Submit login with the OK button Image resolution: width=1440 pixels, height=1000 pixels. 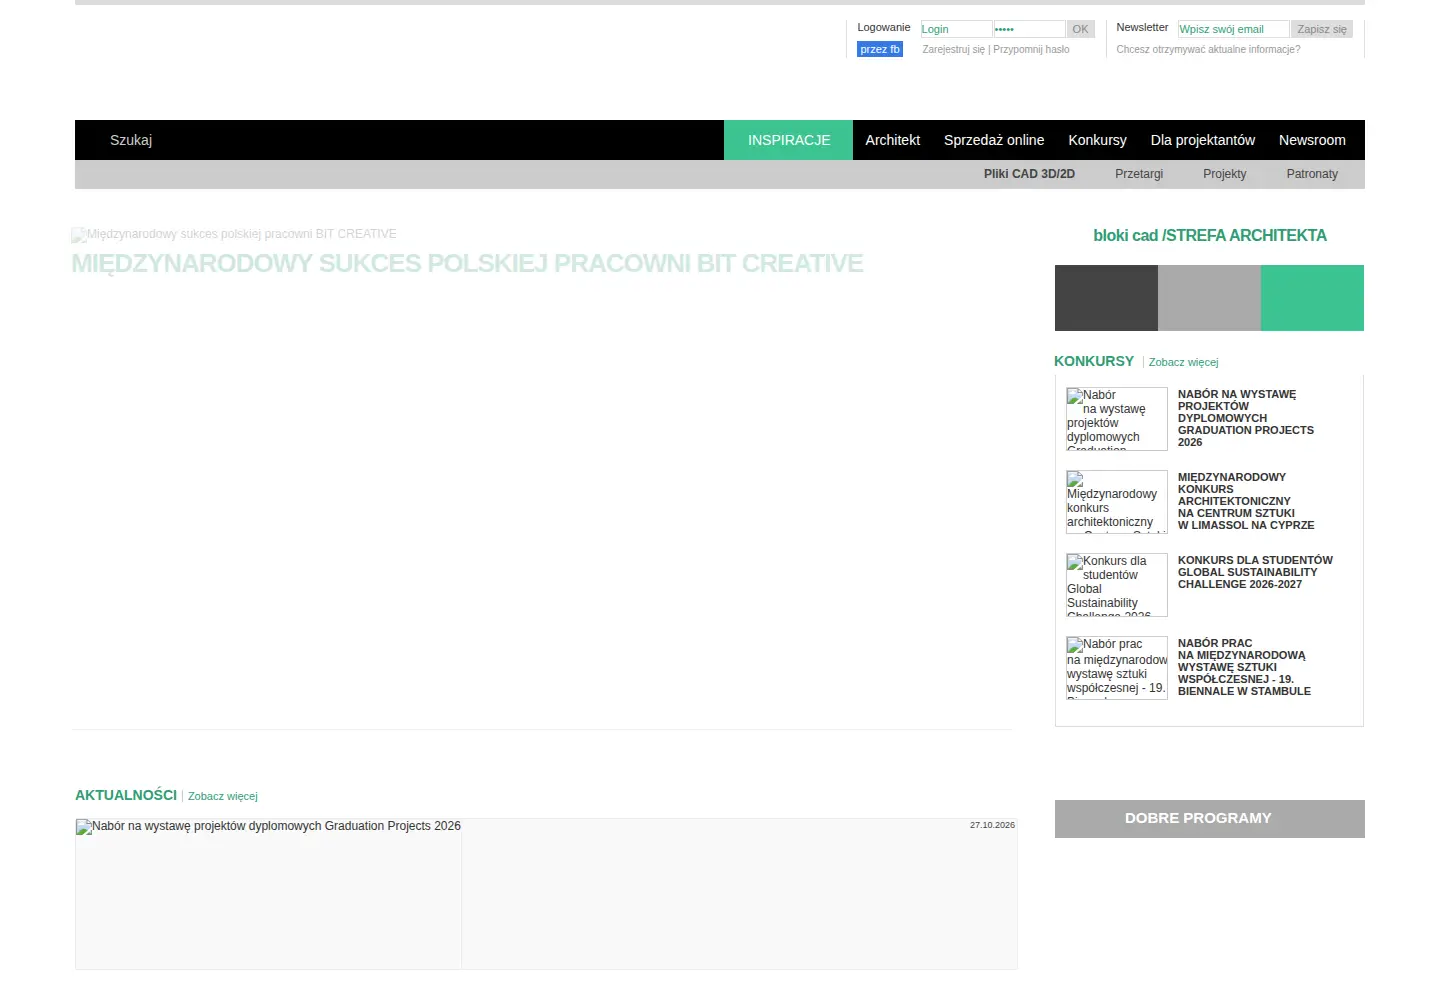tap(1081, 29)
